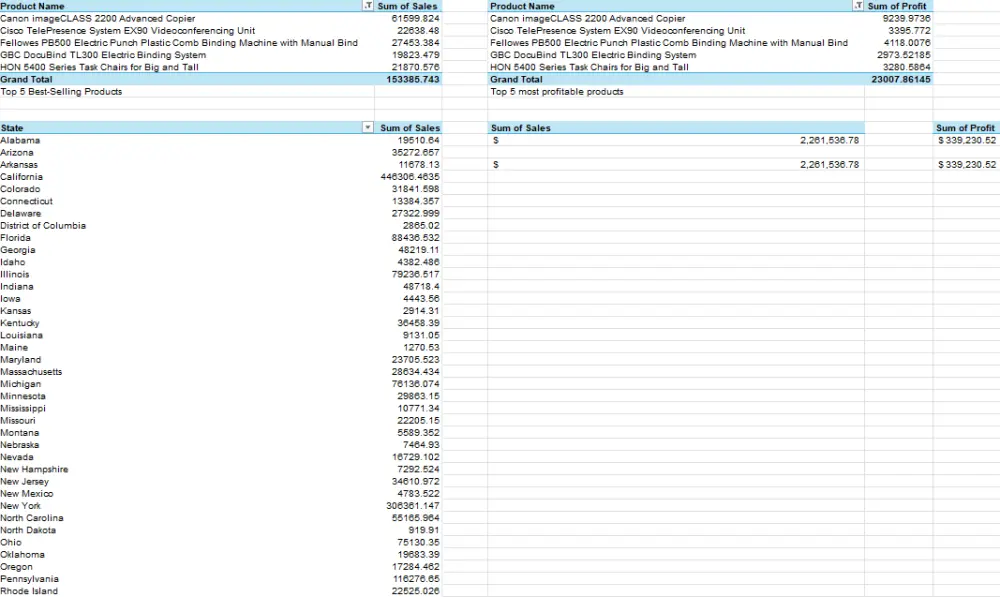Select the 446306.4635 California sales value
Screen dimensions: 1000x597
click(410, 177)
